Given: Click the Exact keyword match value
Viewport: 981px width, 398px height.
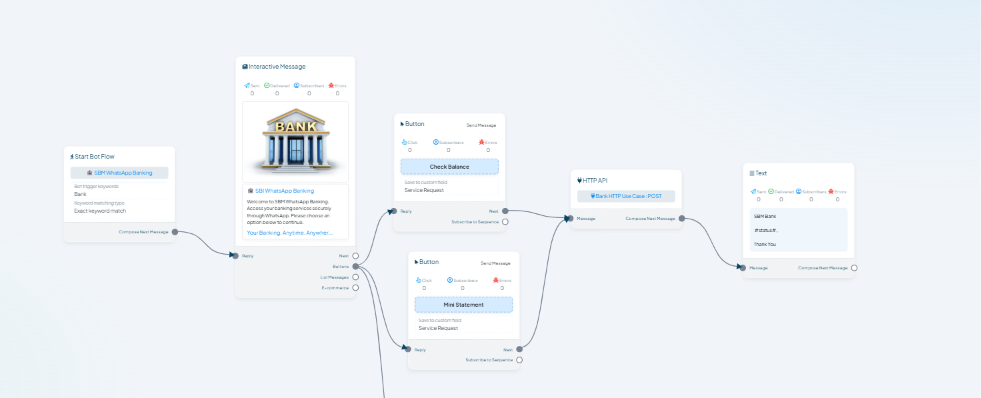Looking at the screenshot, I should click(x=100, y=211).
